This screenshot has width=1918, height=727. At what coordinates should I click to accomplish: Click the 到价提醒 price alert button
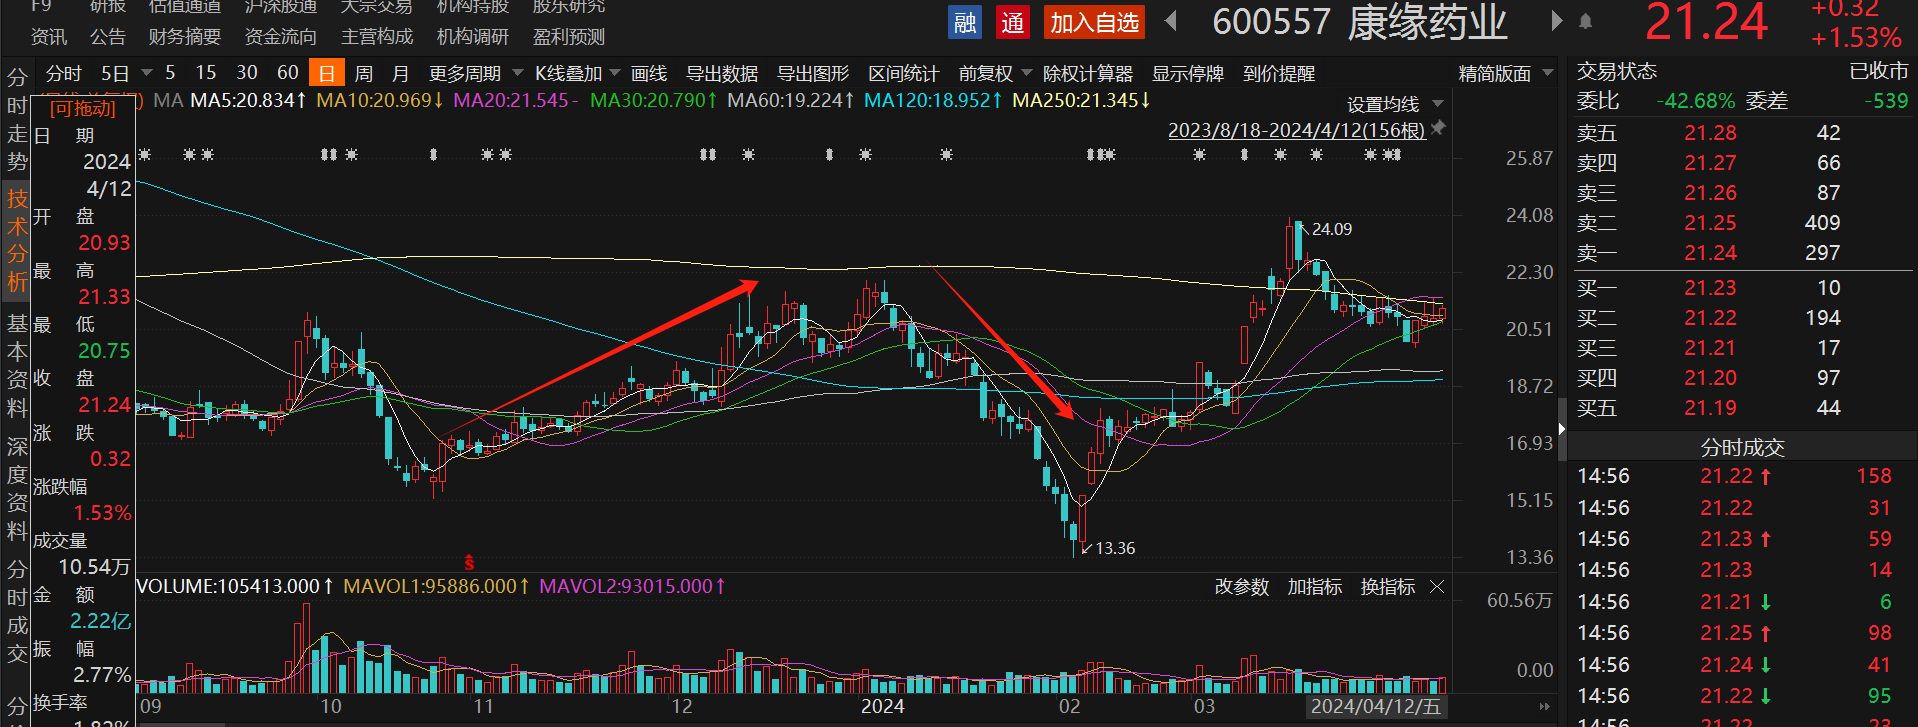tap(1279, 73)
